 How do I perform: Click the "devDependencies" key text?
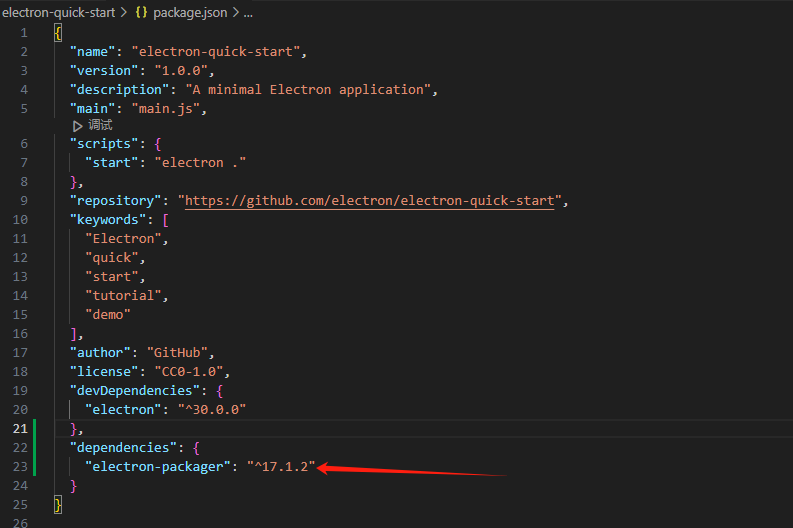pyautogui.click(x=135, y=391)
